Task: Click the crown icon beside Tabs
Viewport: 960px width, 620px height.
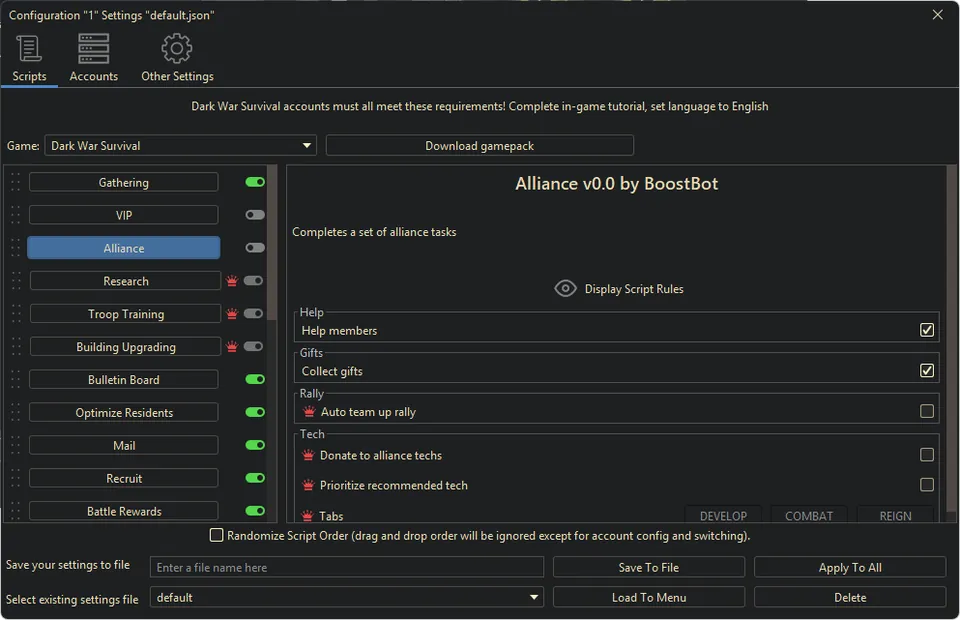Action: [x=307, y=515]
